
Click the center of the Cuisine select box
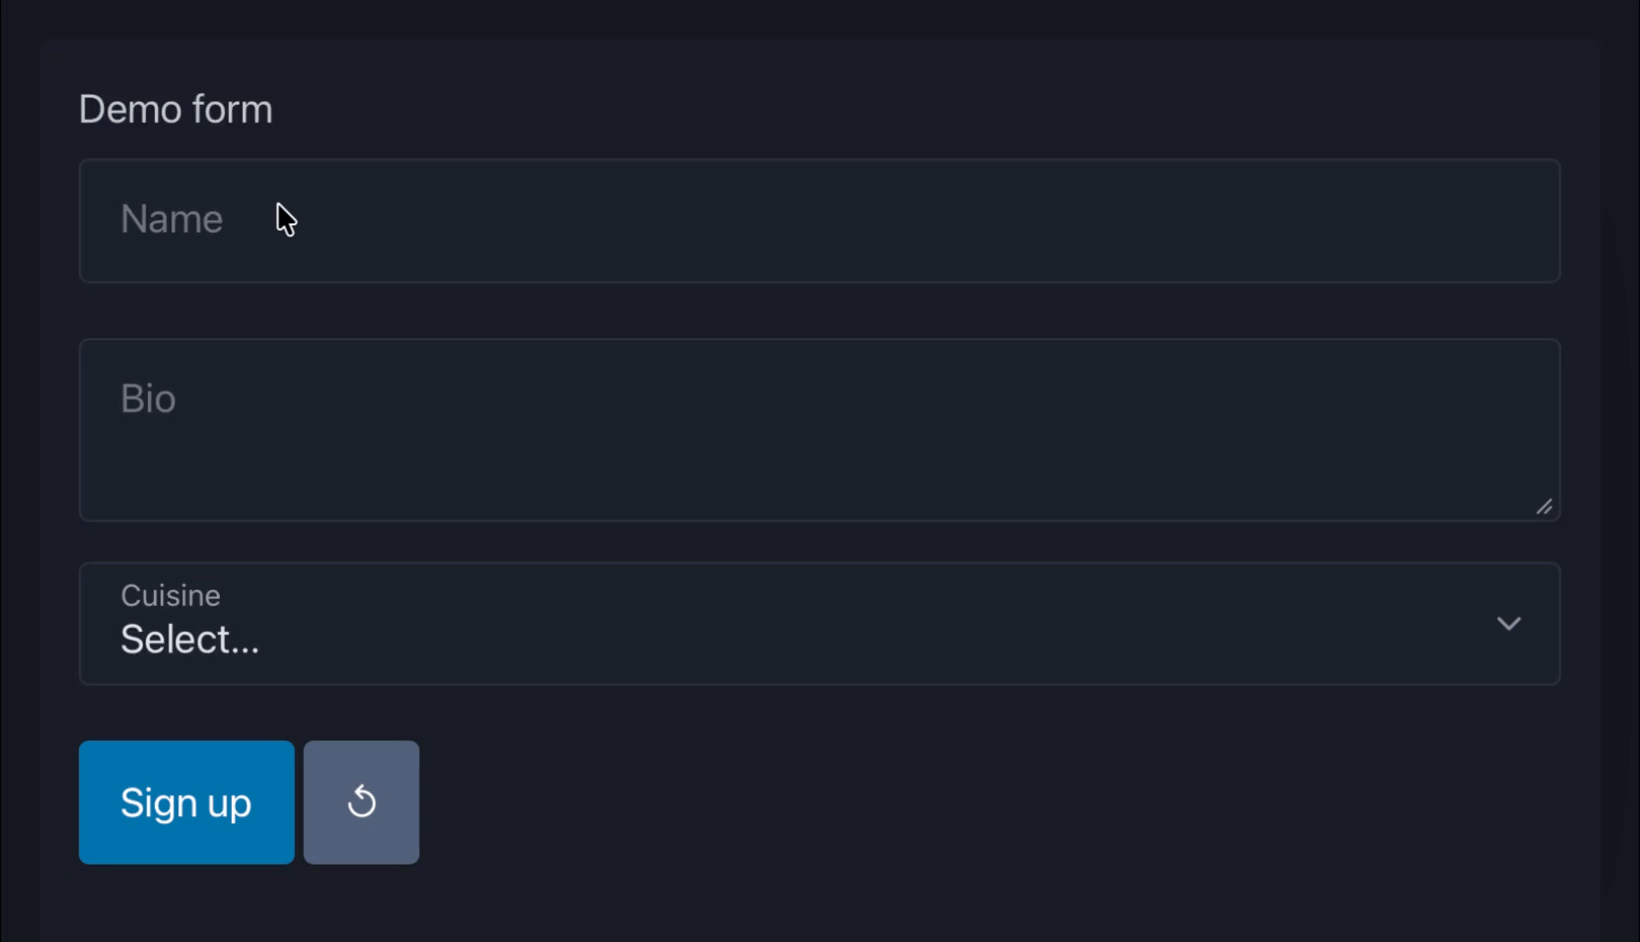point(819,624)
